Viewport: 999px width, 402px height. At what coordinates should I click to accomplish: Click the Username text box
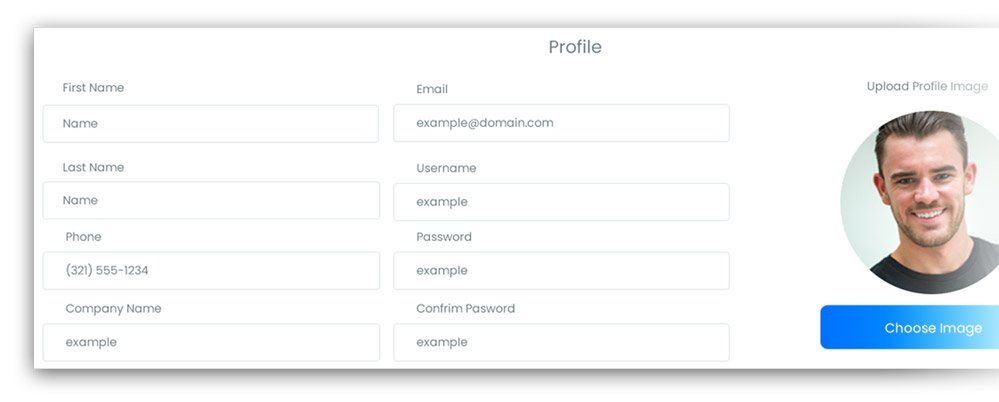click(x=560, y=202)
